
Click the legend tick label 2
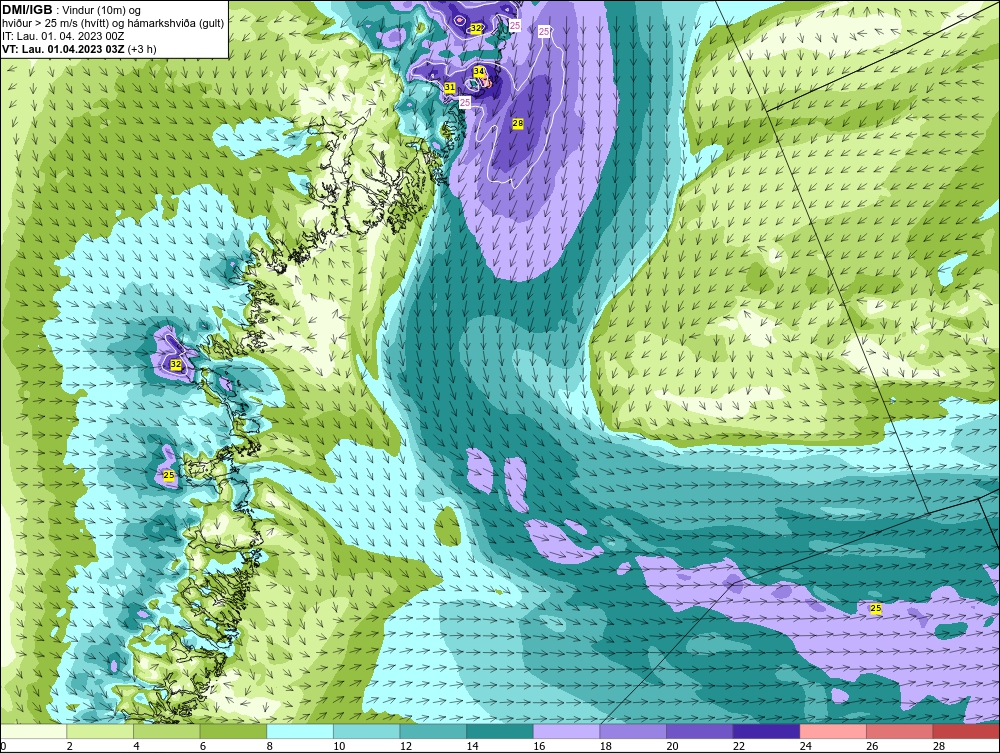tap(70, 746)
